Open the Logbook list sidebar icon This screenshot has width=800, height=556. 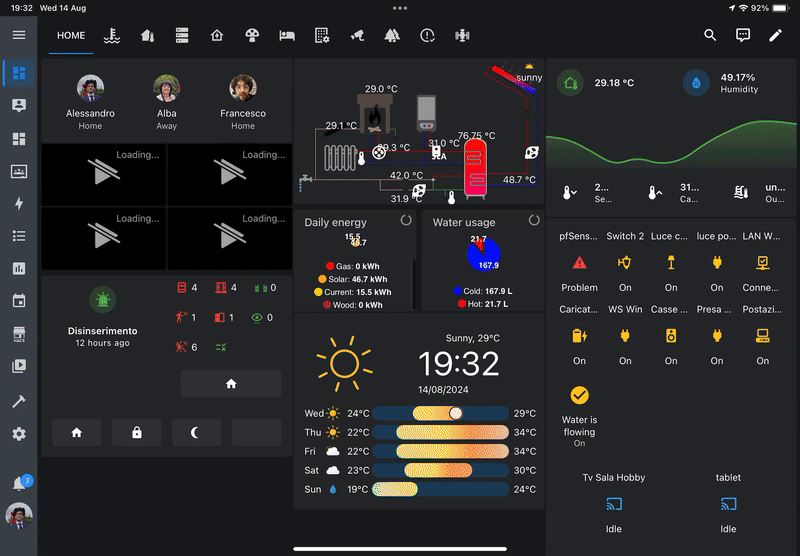tap(19, 236)
